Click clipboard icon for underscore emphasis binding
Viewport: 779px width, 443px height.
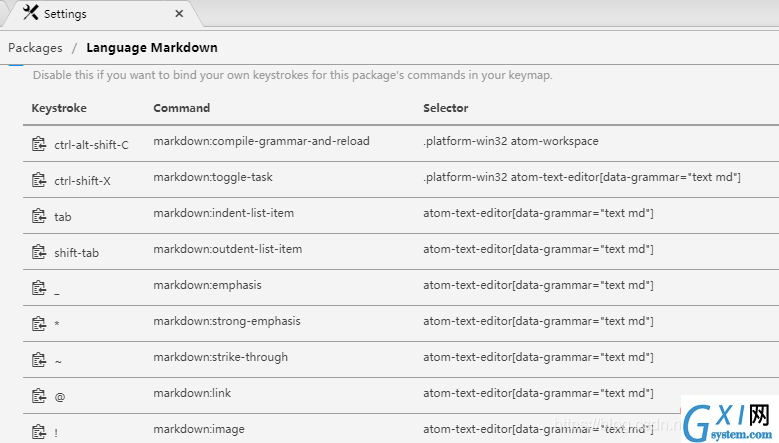[x=39, y=288]
